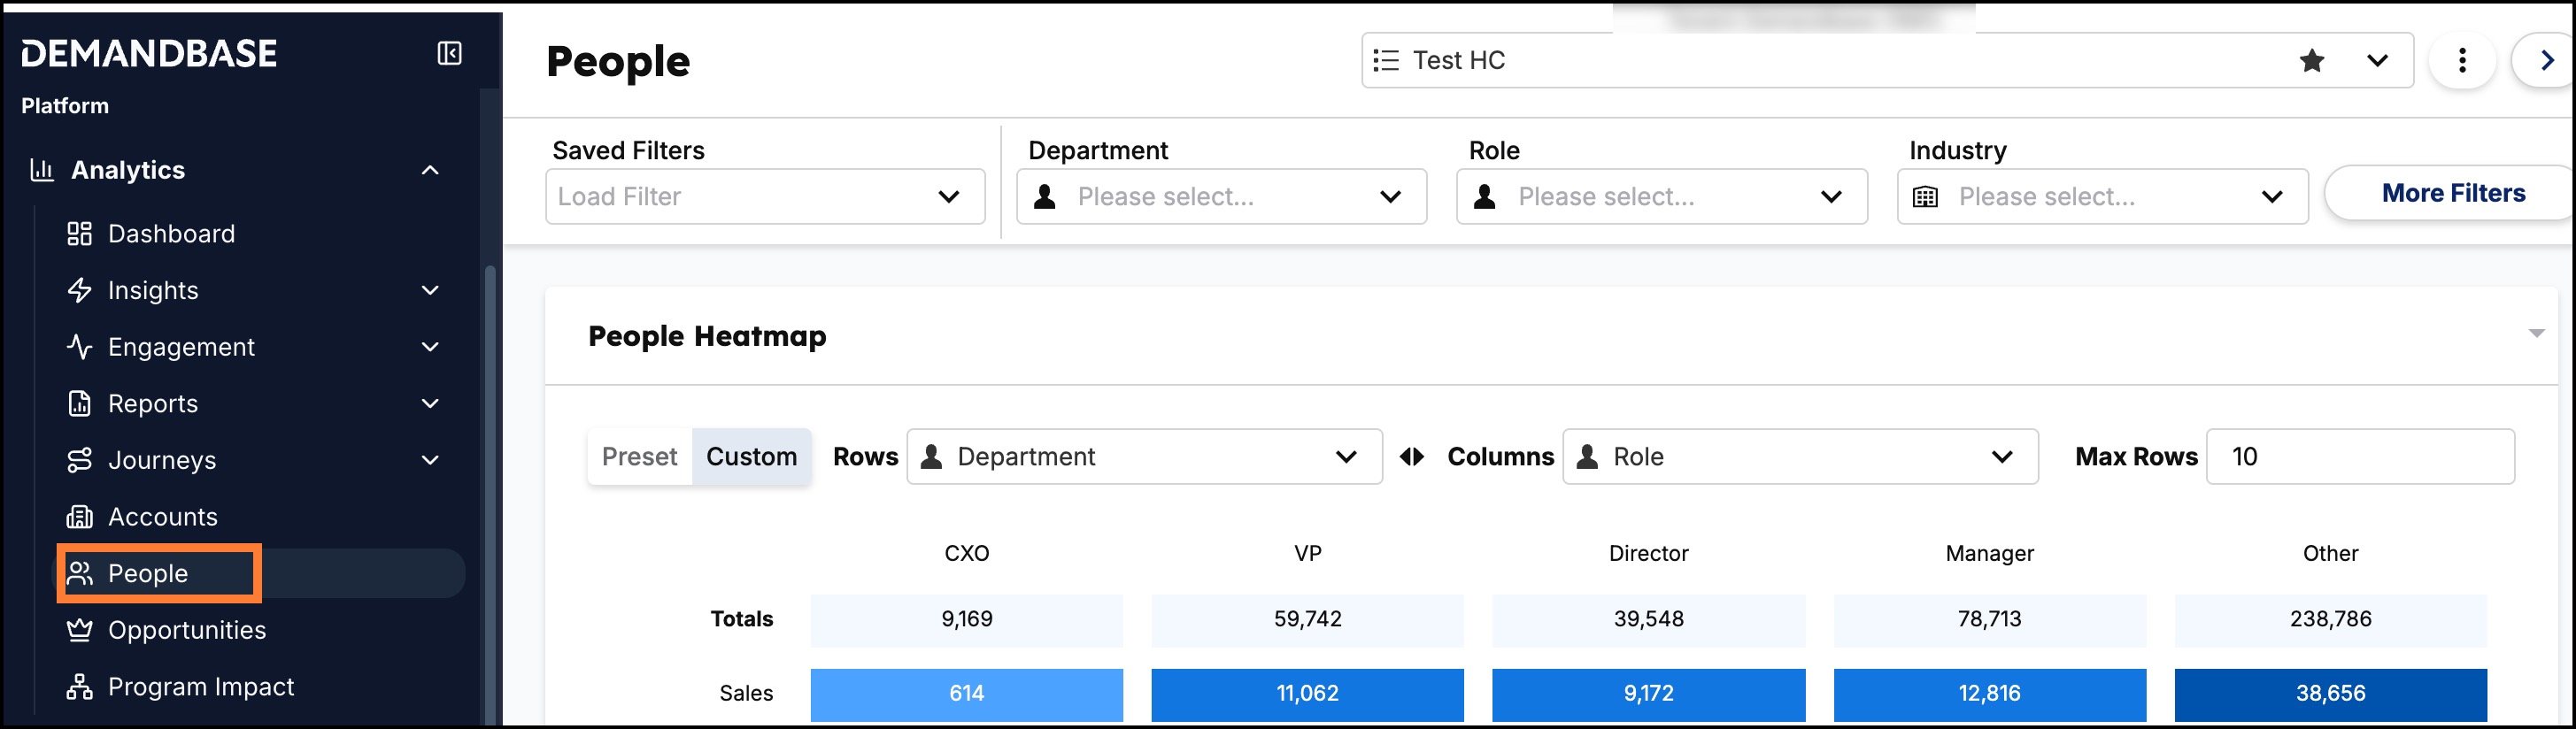Viewport: 2576px width, 729px height.
Task: Open Accounts from the sidebar
Action: (162, 517)
